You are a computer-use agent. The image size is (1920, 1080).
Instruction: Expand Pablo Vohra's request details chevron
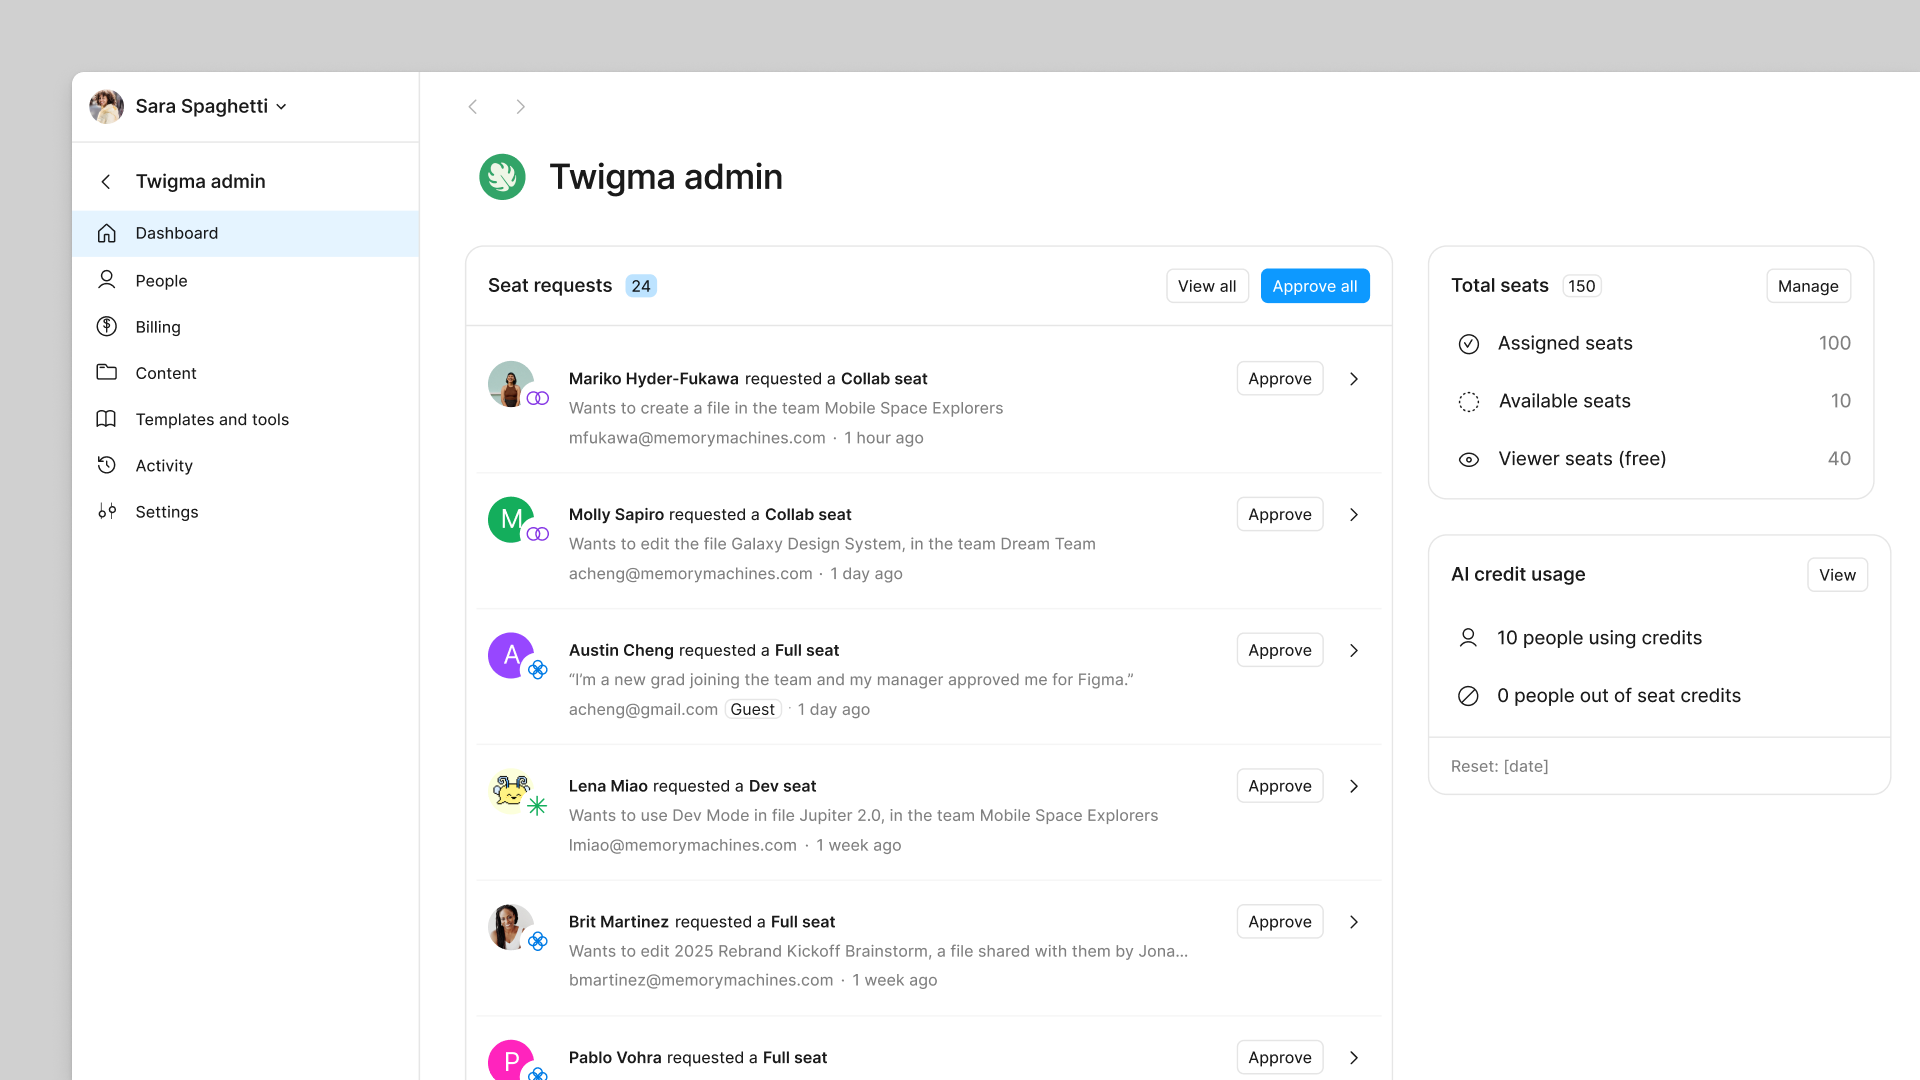coord(1354,1058)
